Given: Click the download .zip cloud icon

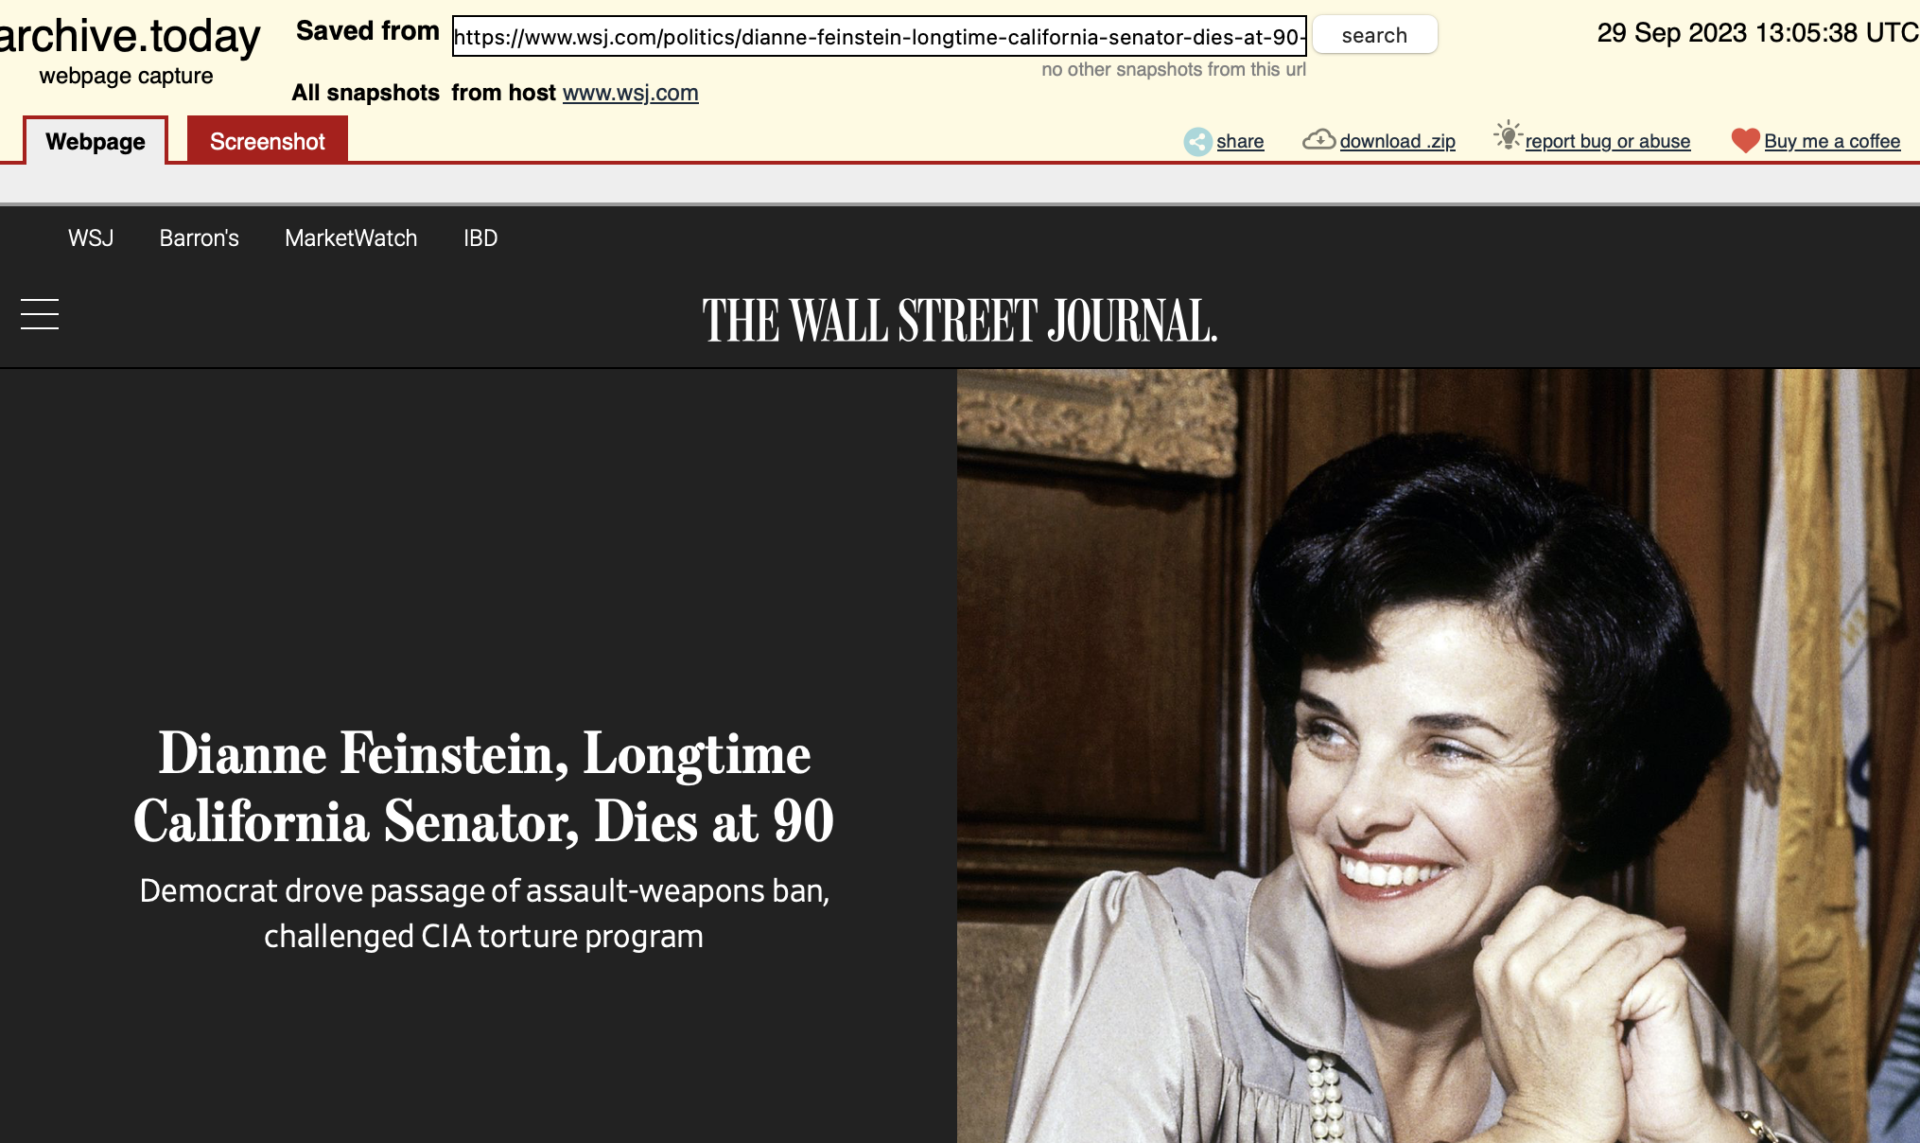Looking at the screenshot, I should coord(1319,140).
